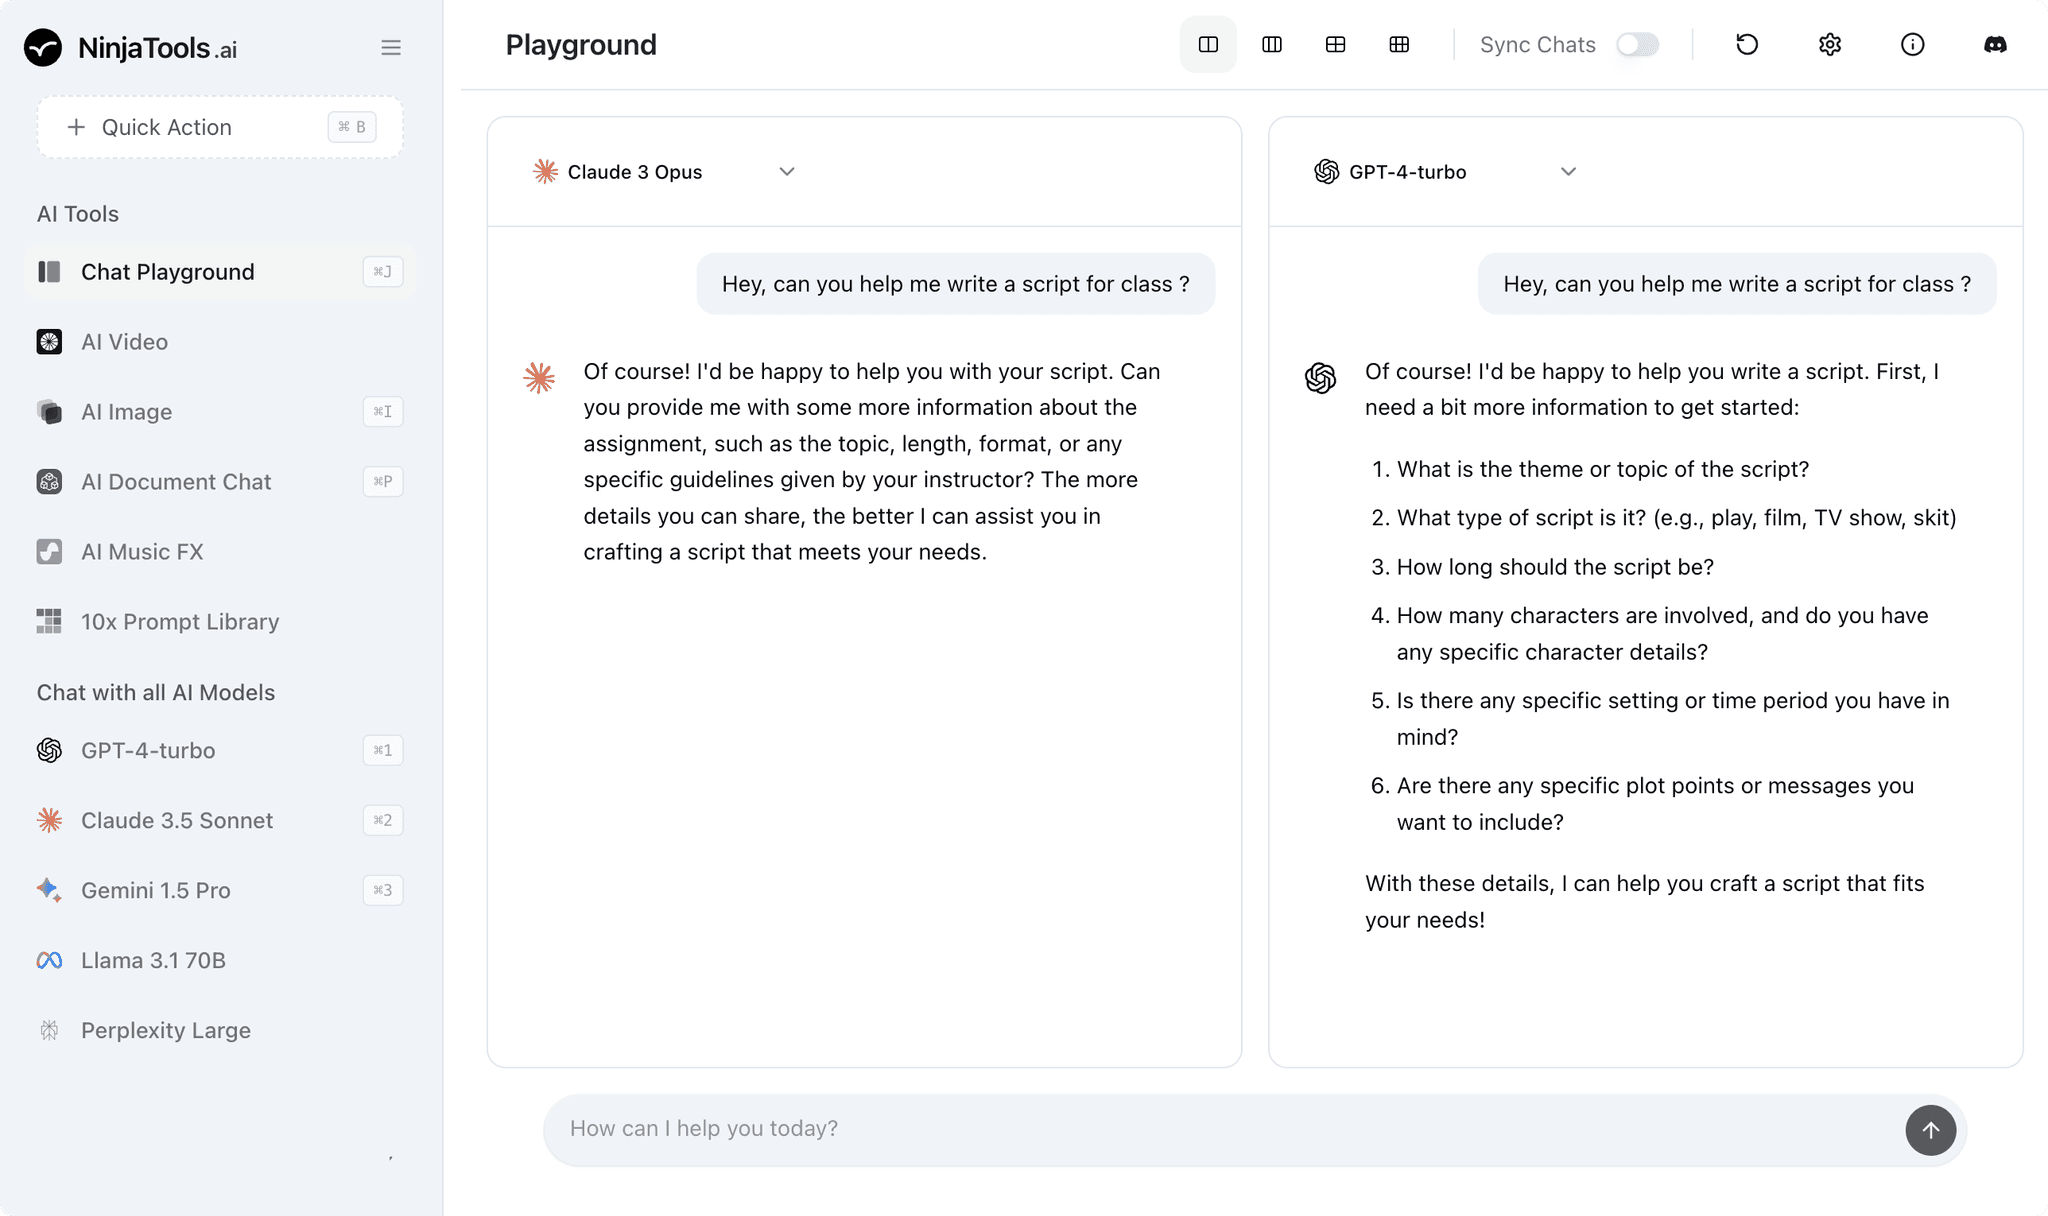Image resolution: width=2048 pixels, height=1216 pixels.
Task: Click the info icon in the toolbar
Action: (x=1911, y=44)
